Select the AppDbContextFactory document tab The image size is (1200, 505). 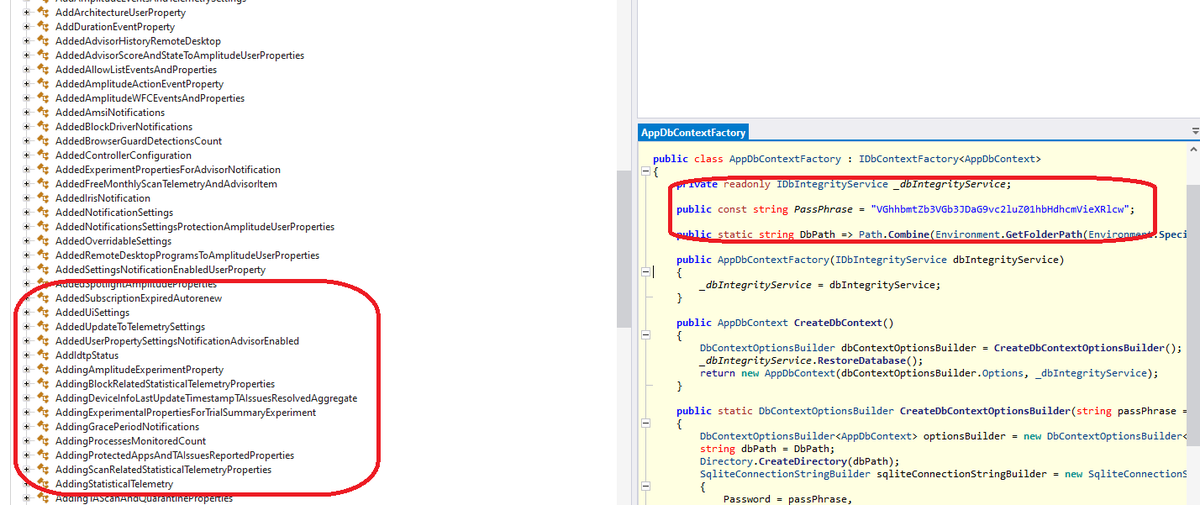[x=693, y=132]
